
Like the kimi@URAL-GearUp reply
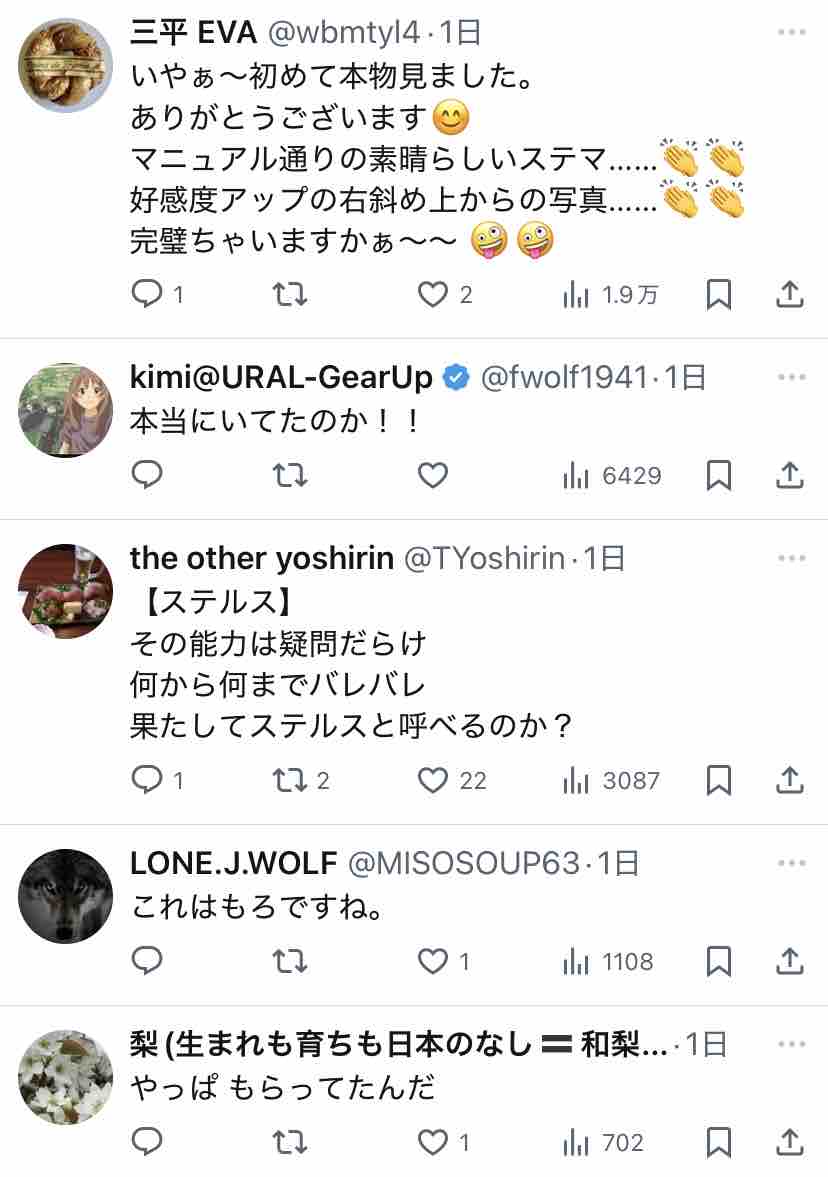tap(432, 476)
